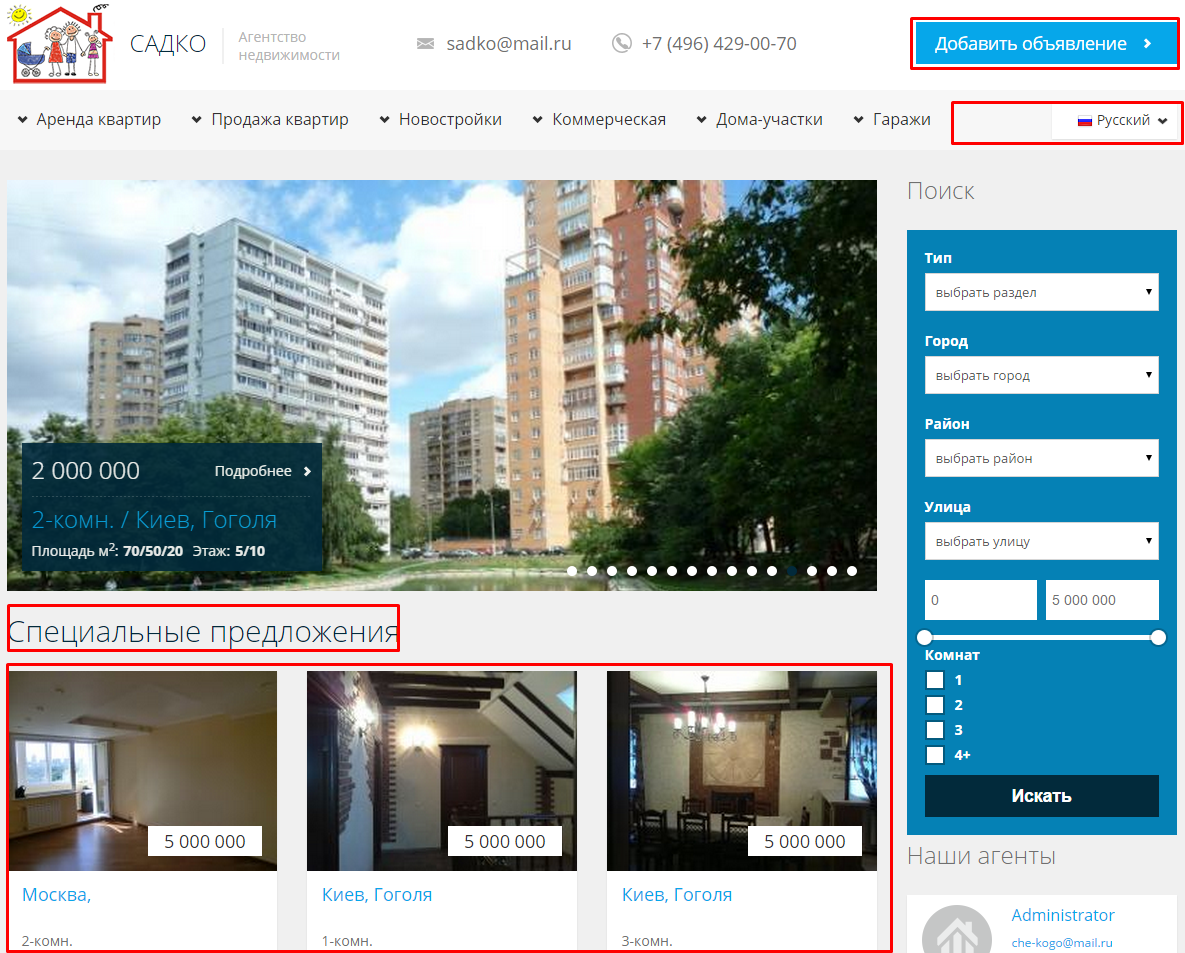Screen dimensions: 1185x953
Task: Click the Этаж: 5/10 text
Action: (x=229, y=551)
